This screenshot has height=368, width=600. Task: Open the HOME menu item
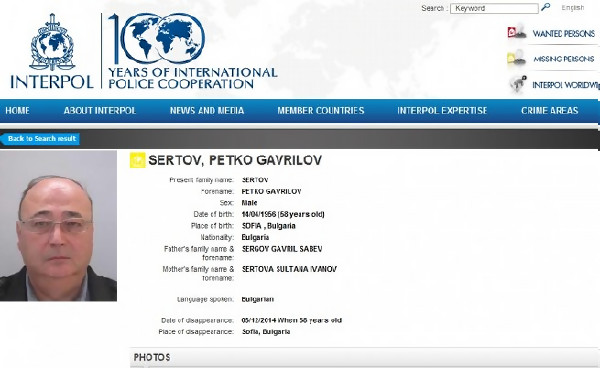coord(17,111)
